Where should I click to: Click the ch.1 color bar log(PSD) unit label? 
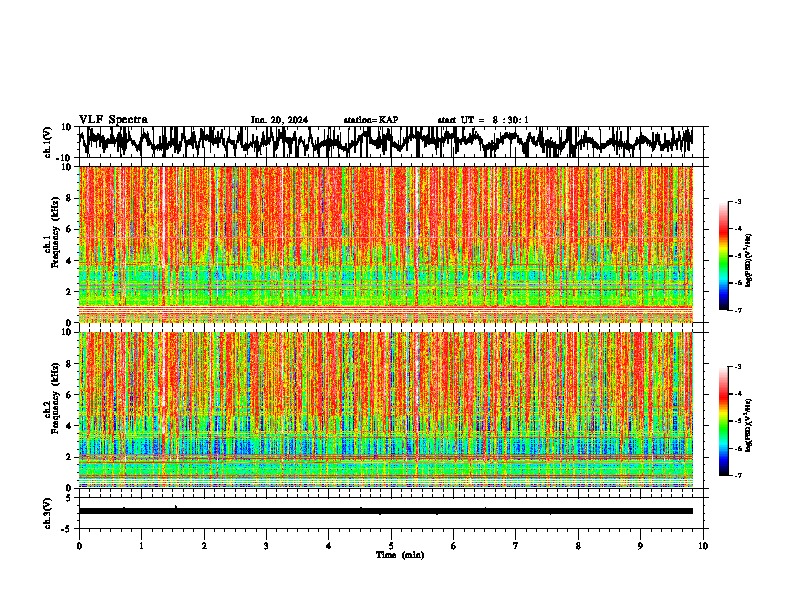point(749,261)
